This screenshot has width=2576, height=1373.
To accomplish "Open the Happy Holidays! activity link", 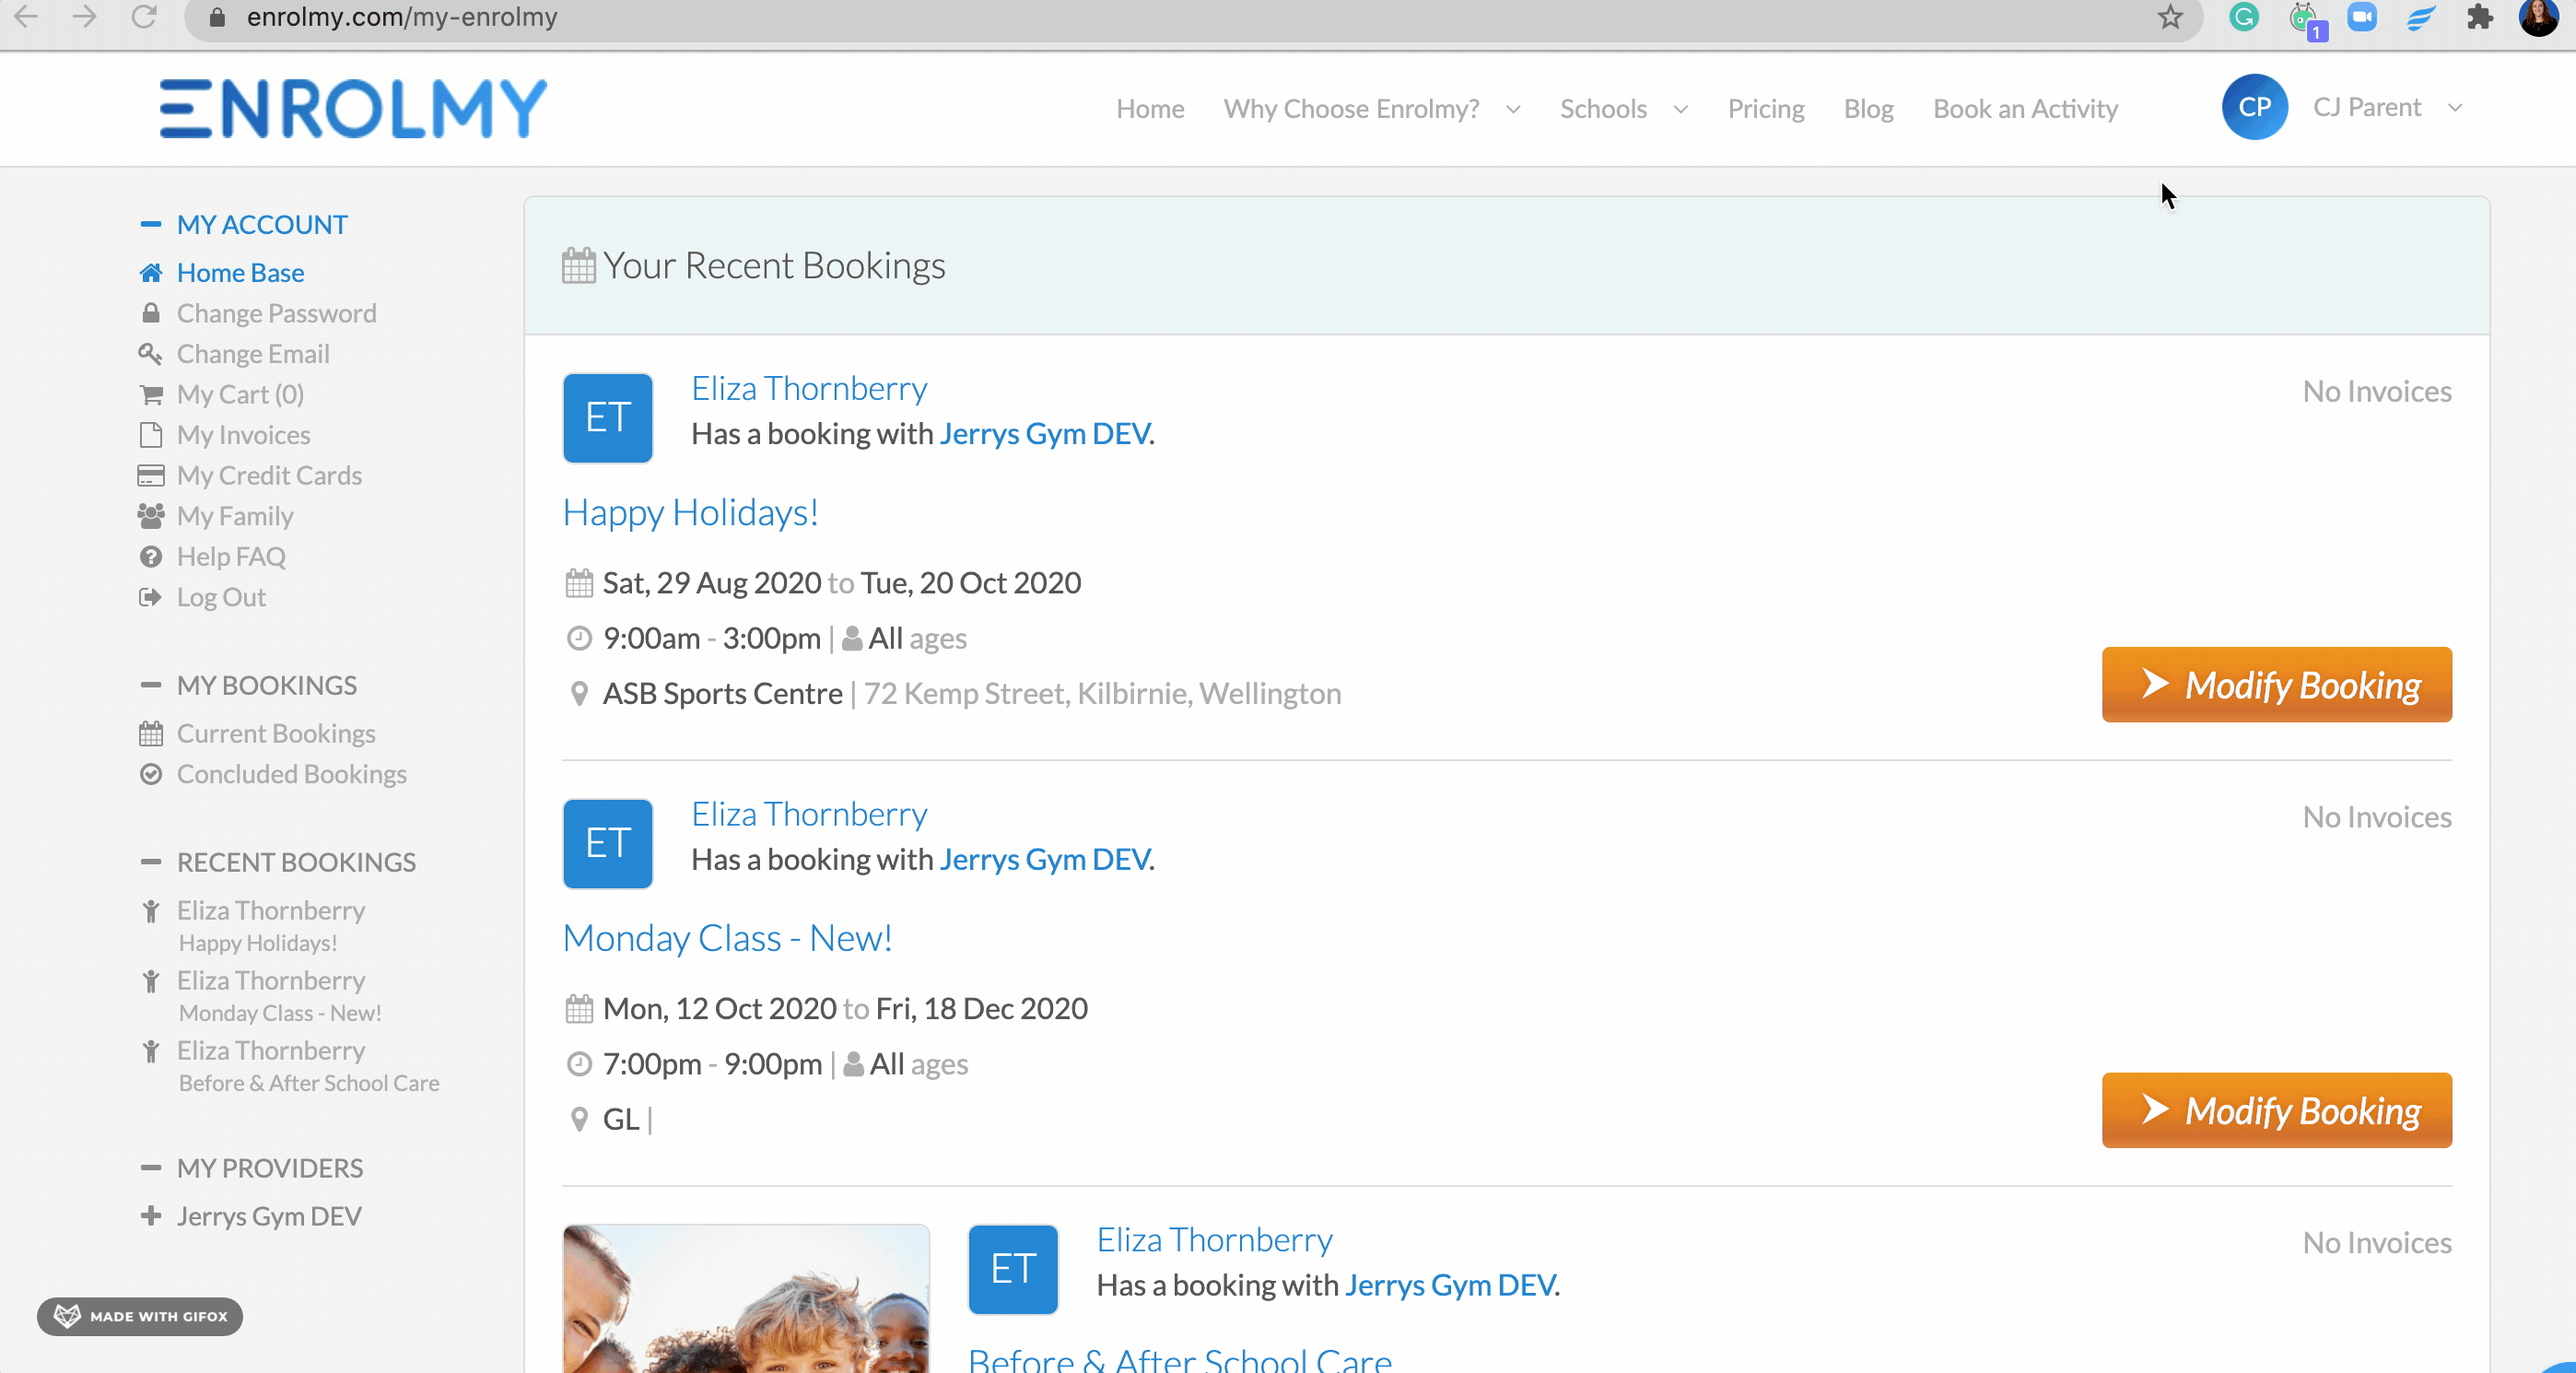I will [690, 513].
